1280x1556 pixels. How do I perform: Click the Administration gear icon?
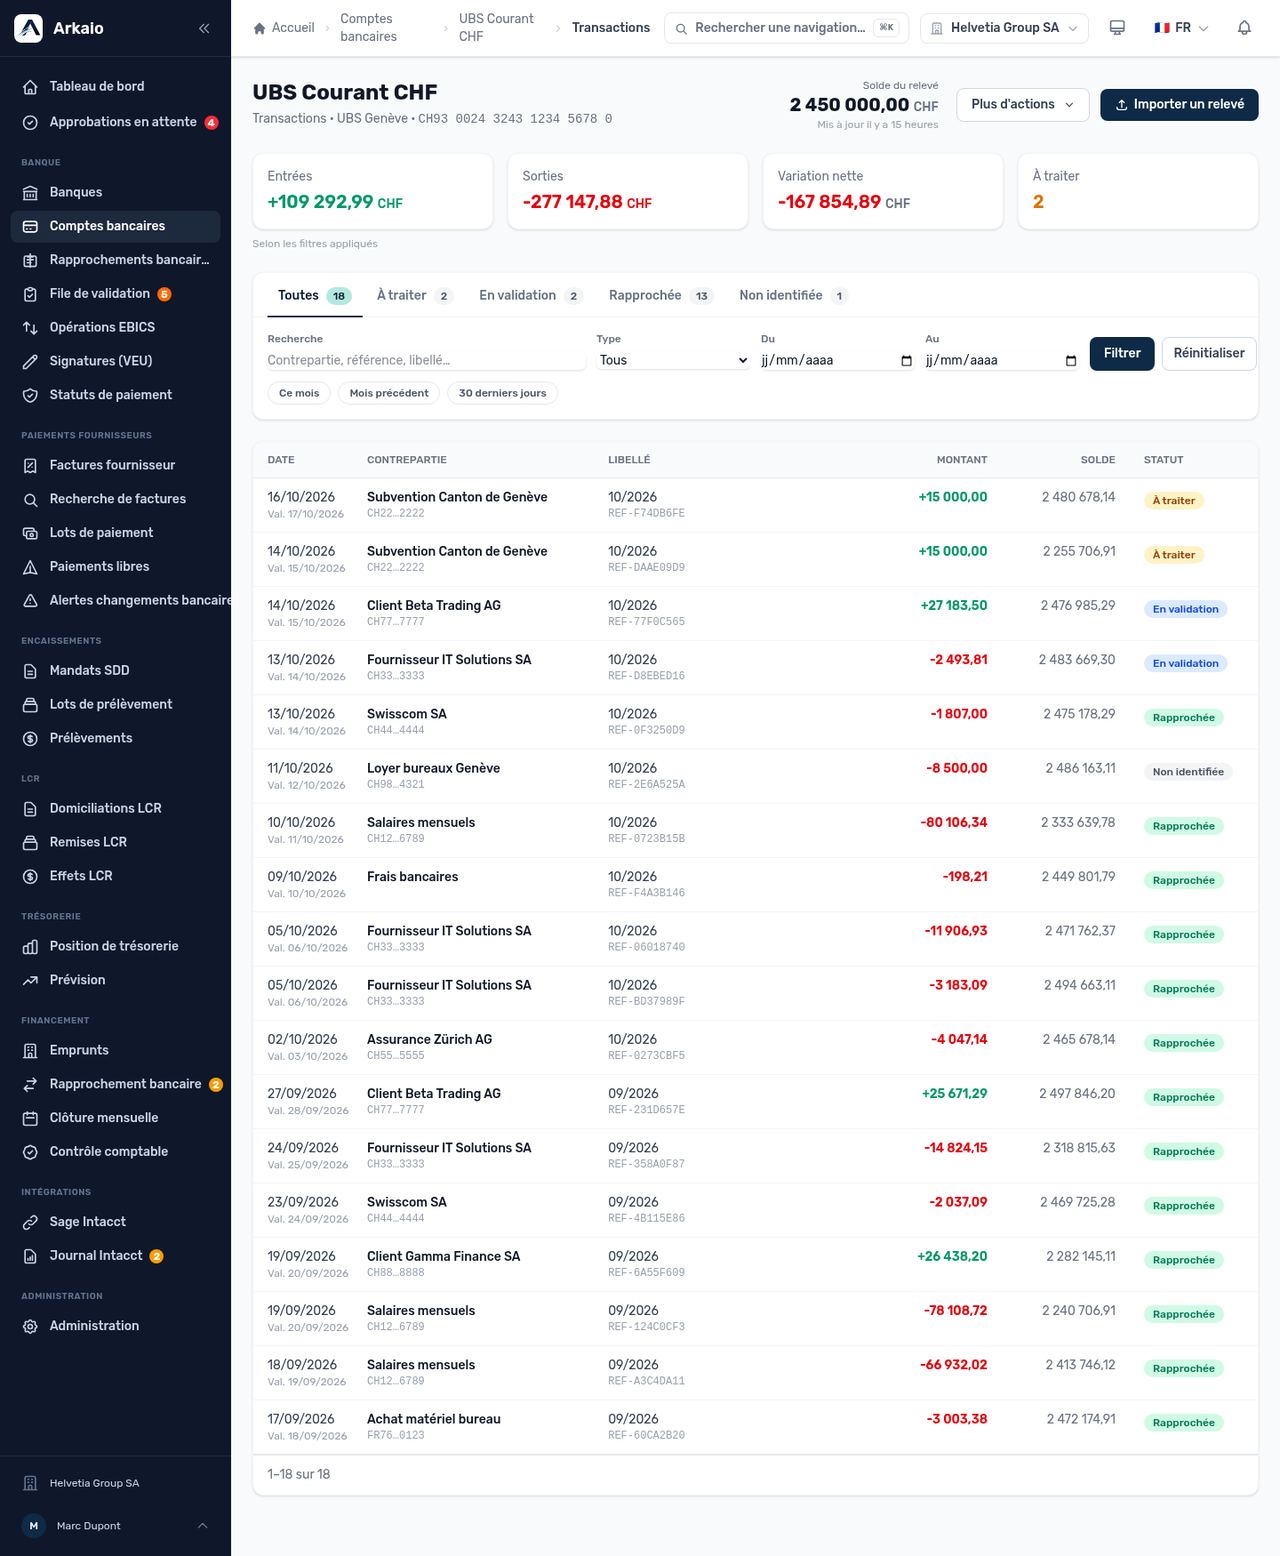coord(30,1327)
